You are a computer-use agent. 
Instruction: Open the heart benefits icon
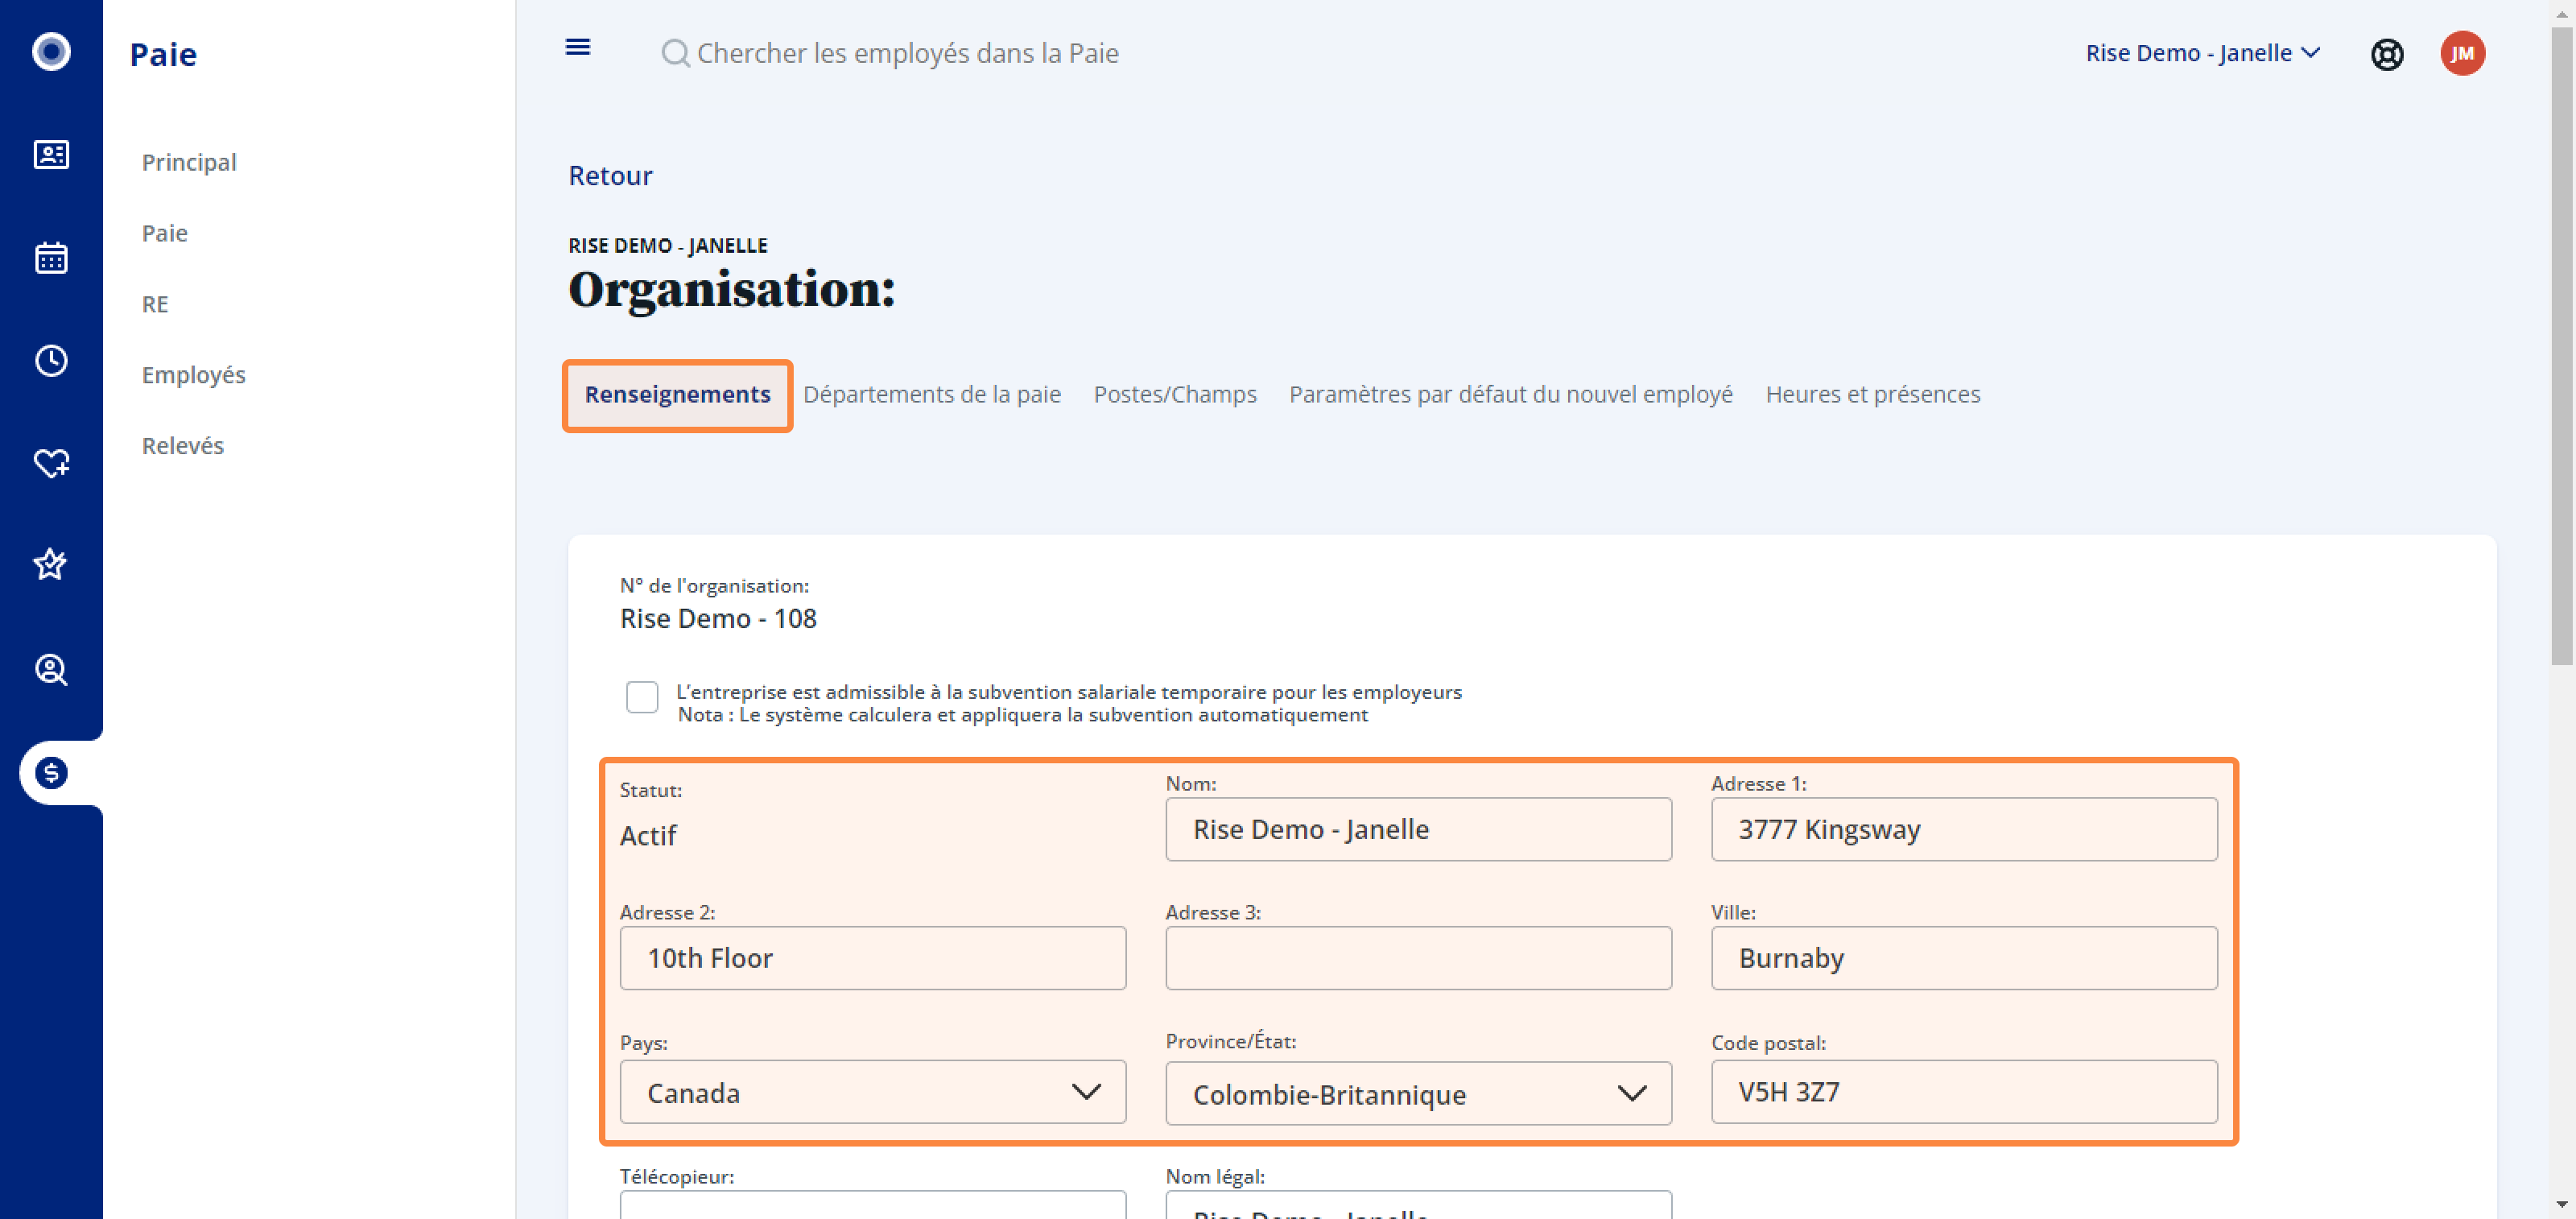(x=51, y=463)
